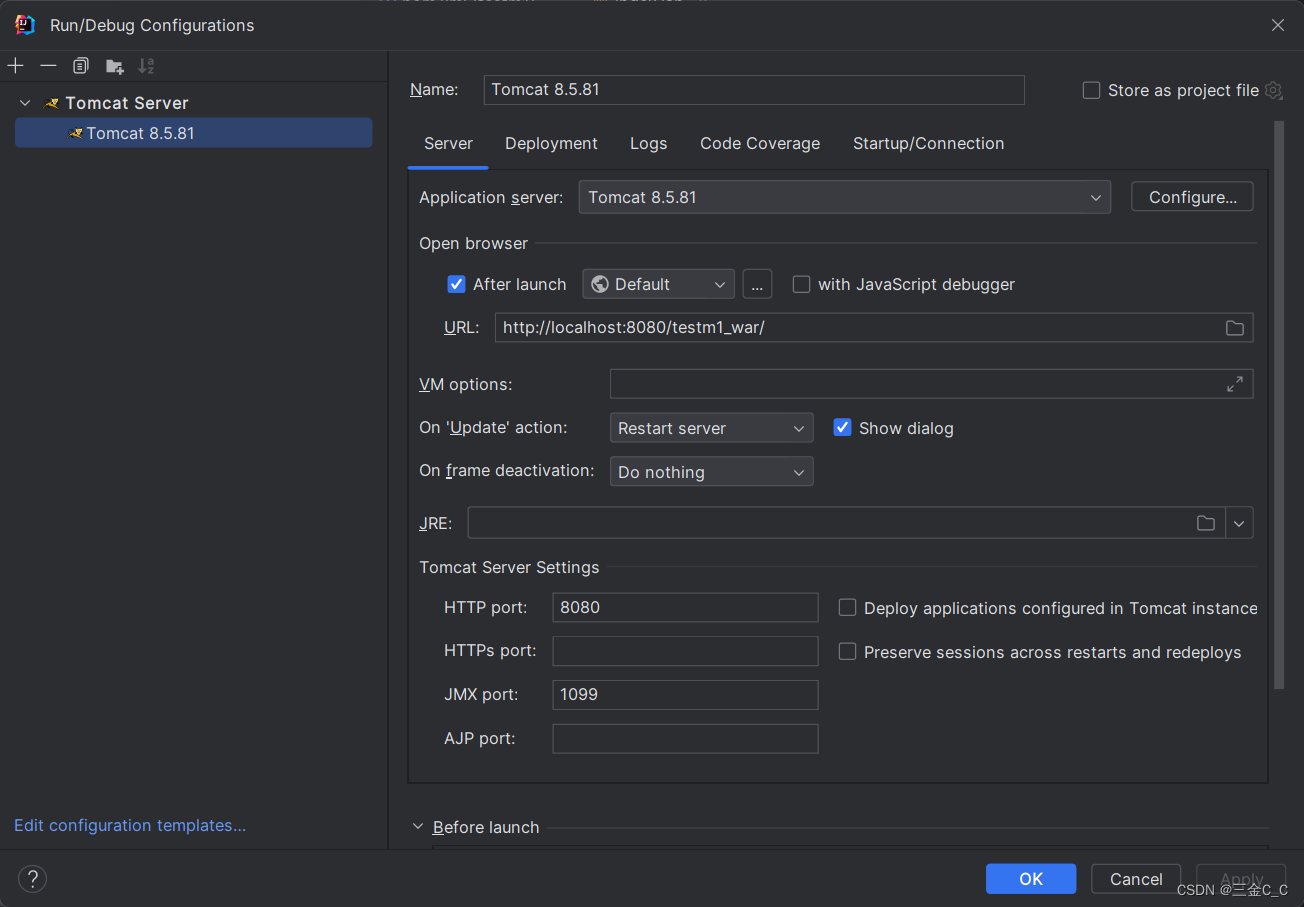
Task: Click the JMX port field
Action: click(x=685, y=694)
